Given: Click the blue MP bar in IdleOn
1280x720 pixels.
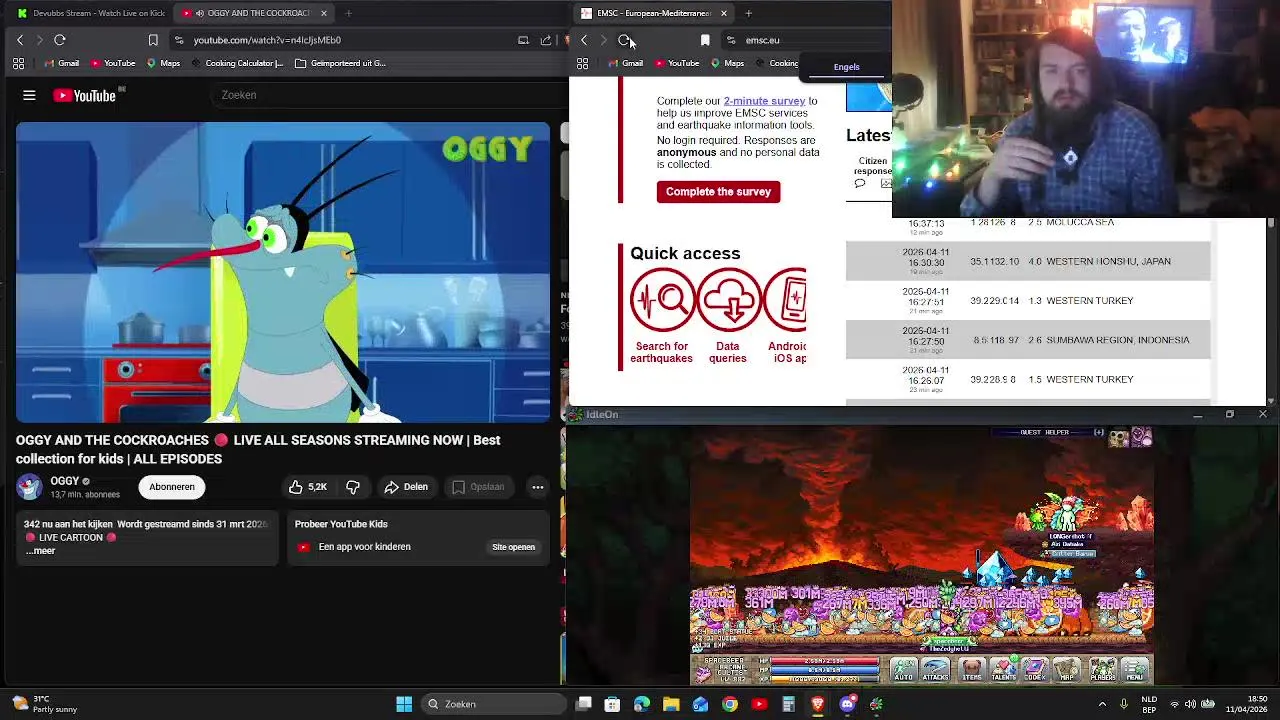Looking at the screenshot, I should [824, 670].
